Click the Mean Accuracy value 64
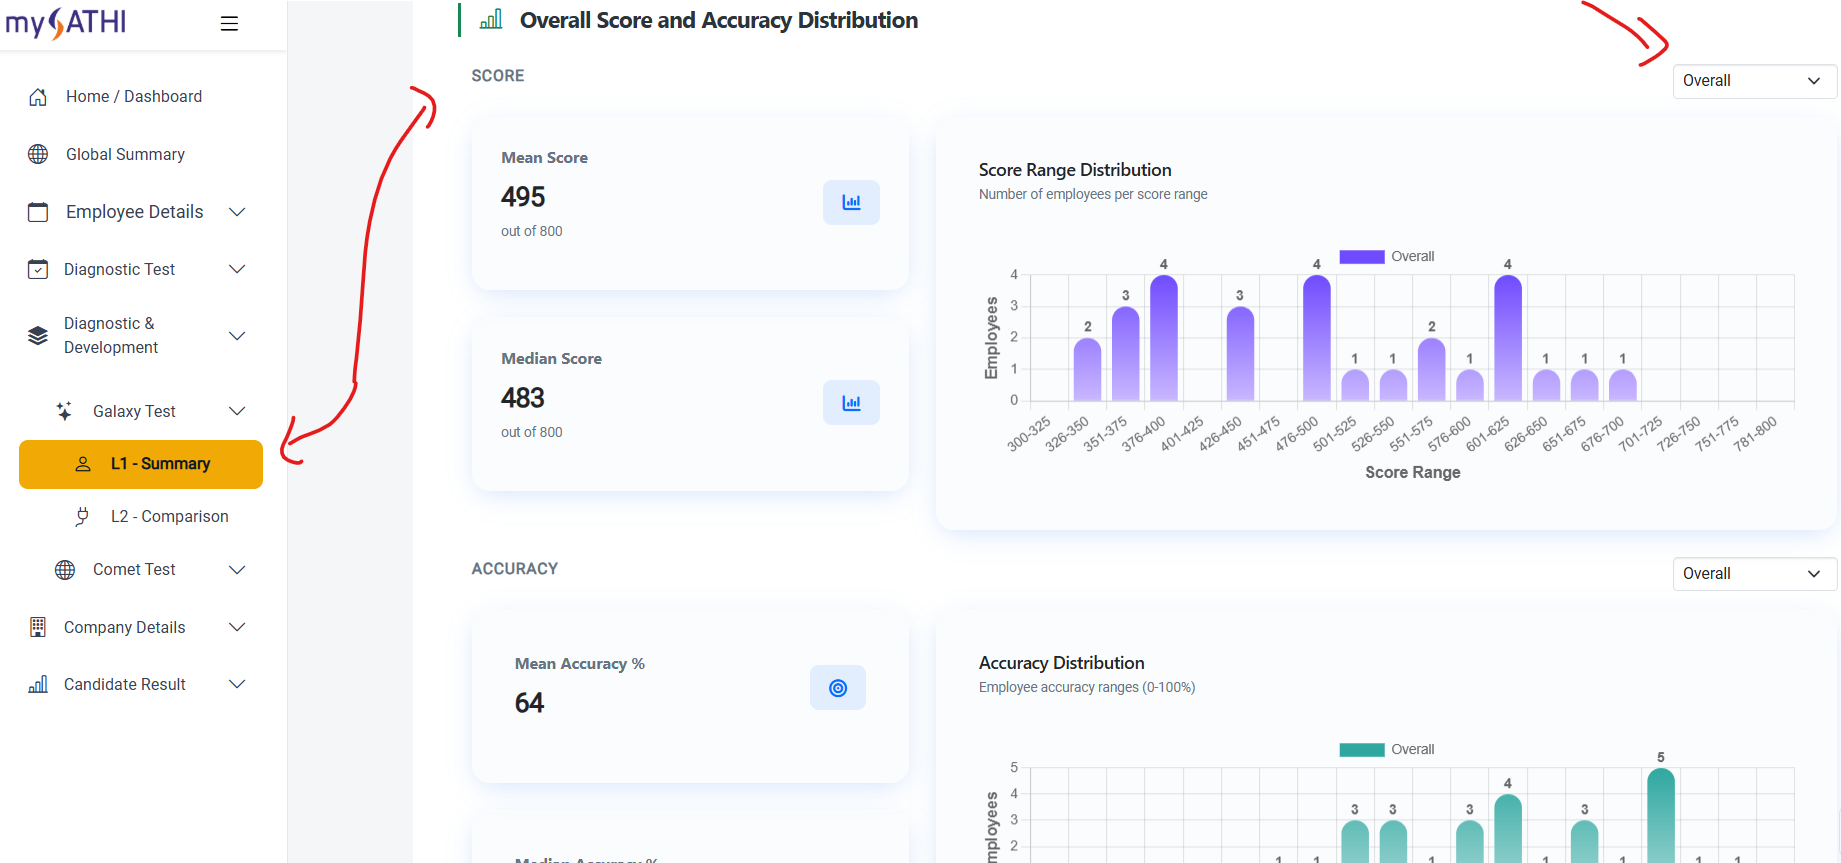 (x=529, y=703)
